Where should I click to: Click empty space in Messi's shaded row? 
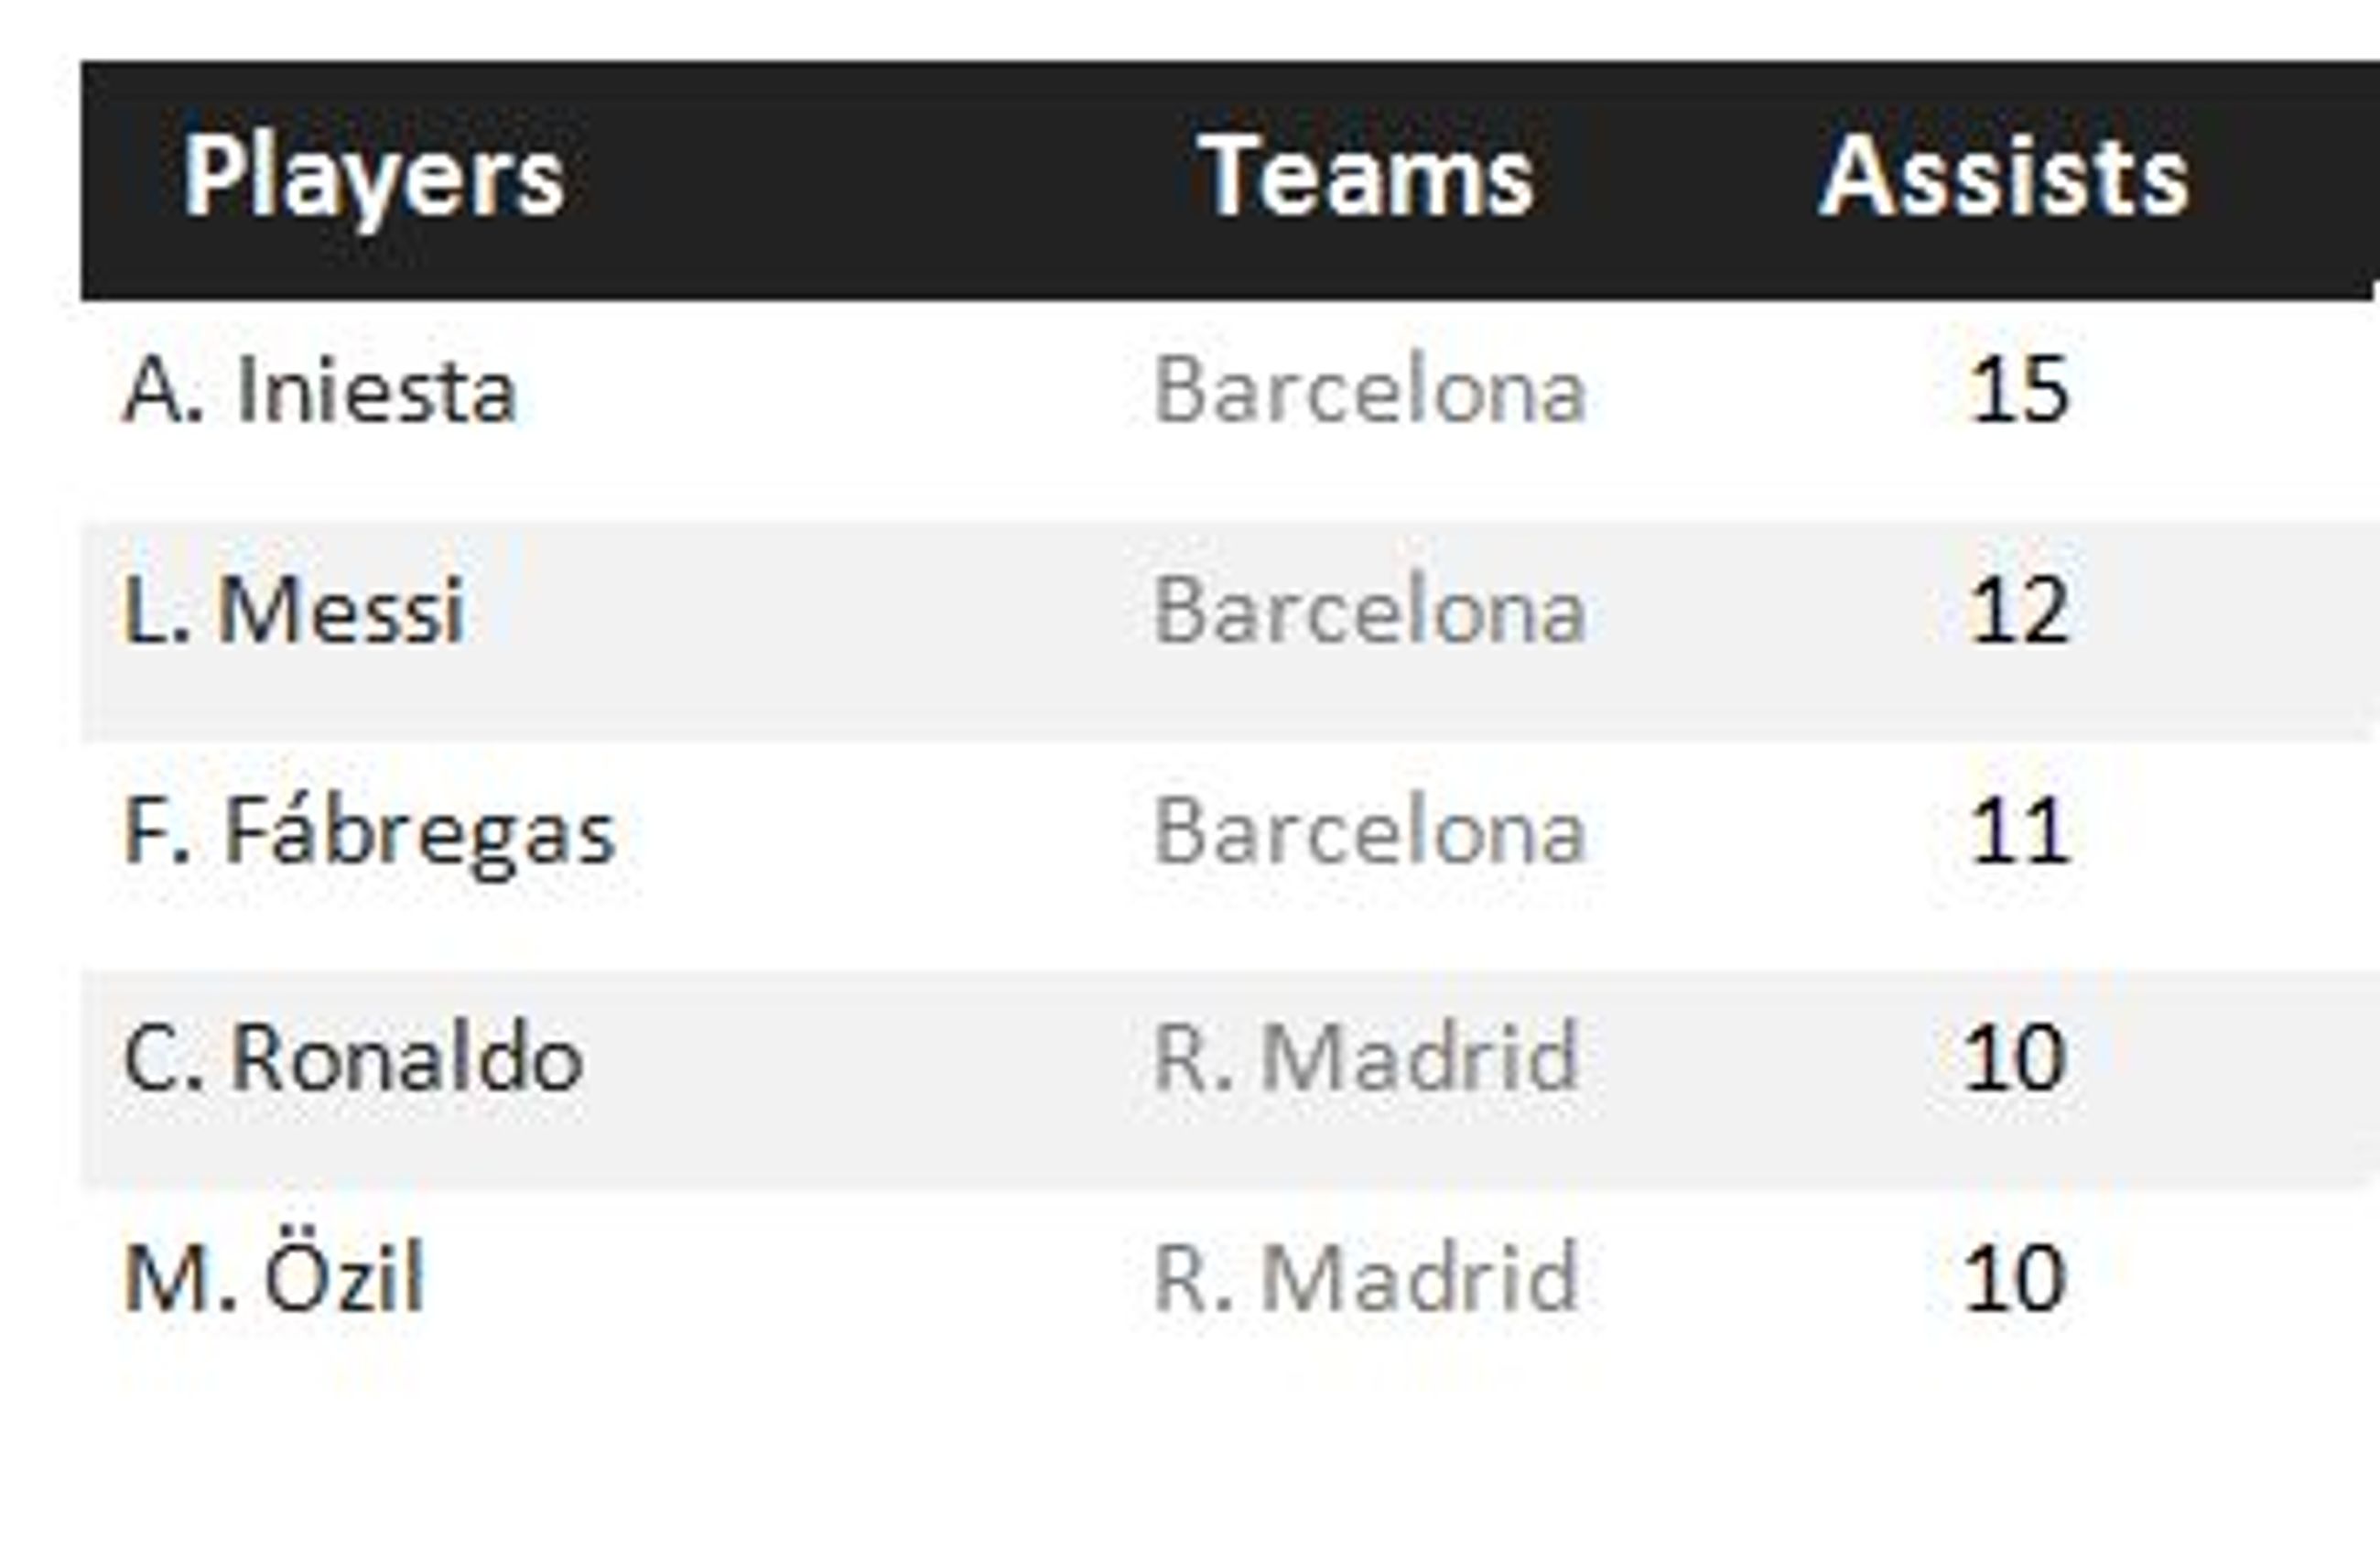coord(800,632)
